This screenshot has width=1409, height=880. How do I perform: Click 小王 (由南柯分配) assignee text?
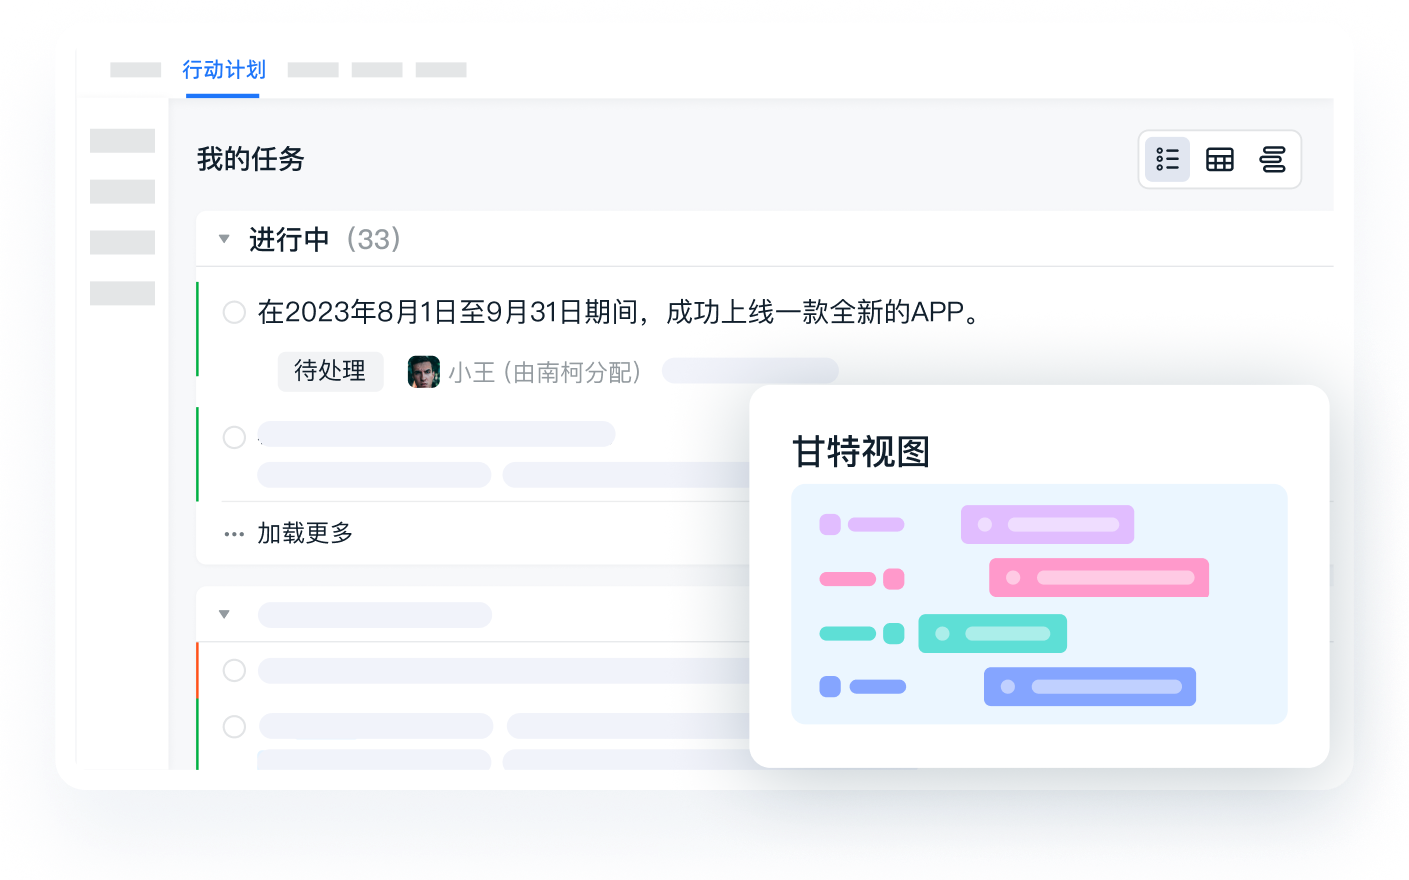(545, 373)
